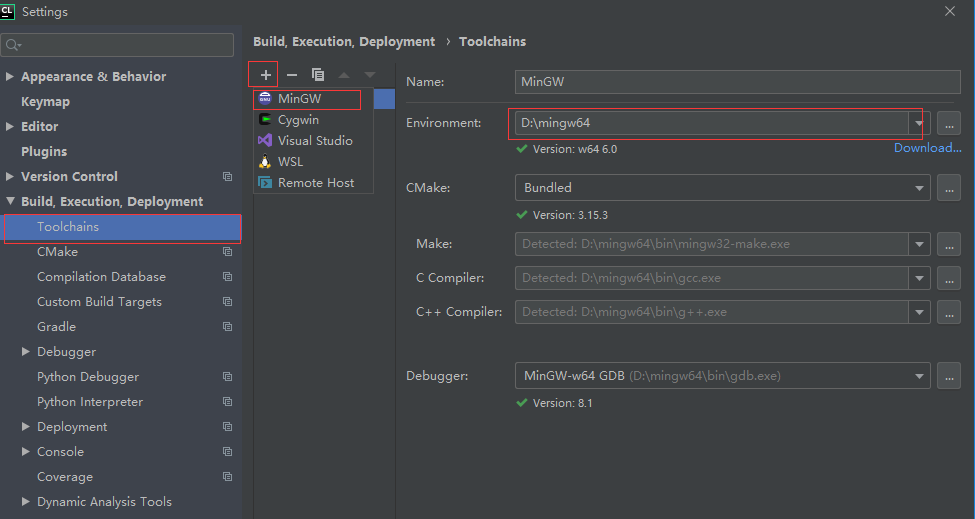Move toolchain down with the down arrow
Viewport: 975px width, 519px height.
(x=370, y=75)
